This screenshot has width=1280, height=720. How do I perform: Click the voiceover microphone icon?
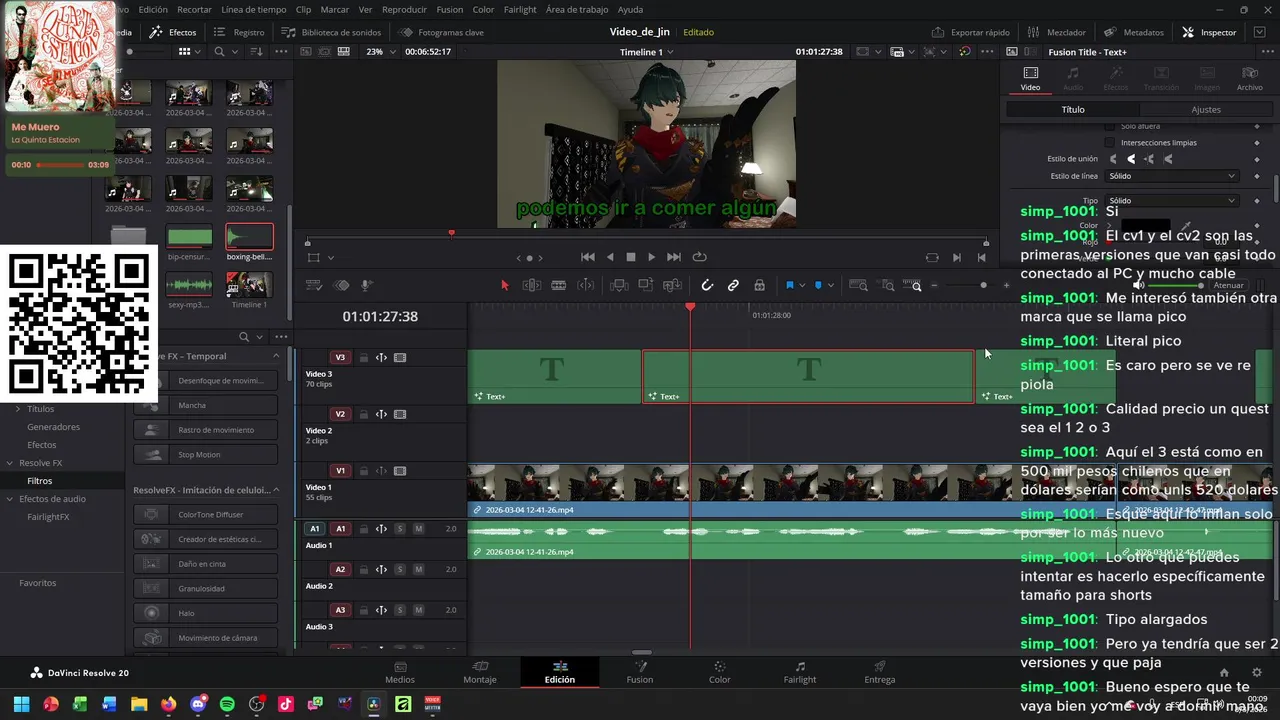(366, 285)
